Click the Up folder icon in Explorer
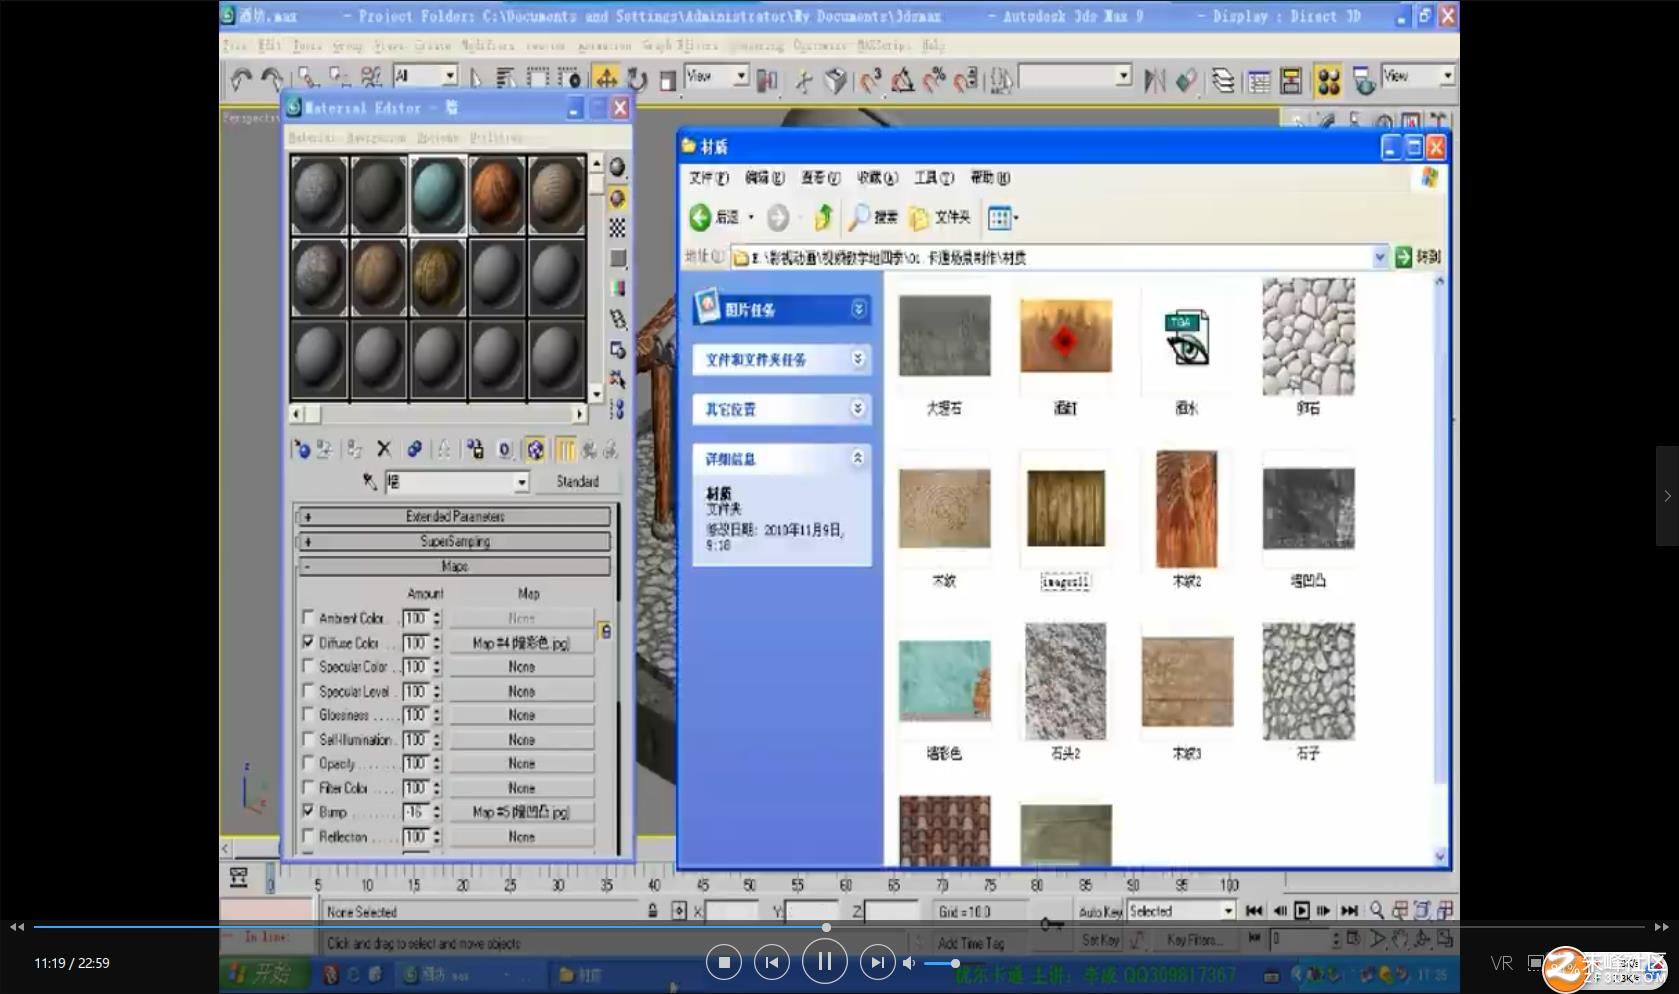 823,217
